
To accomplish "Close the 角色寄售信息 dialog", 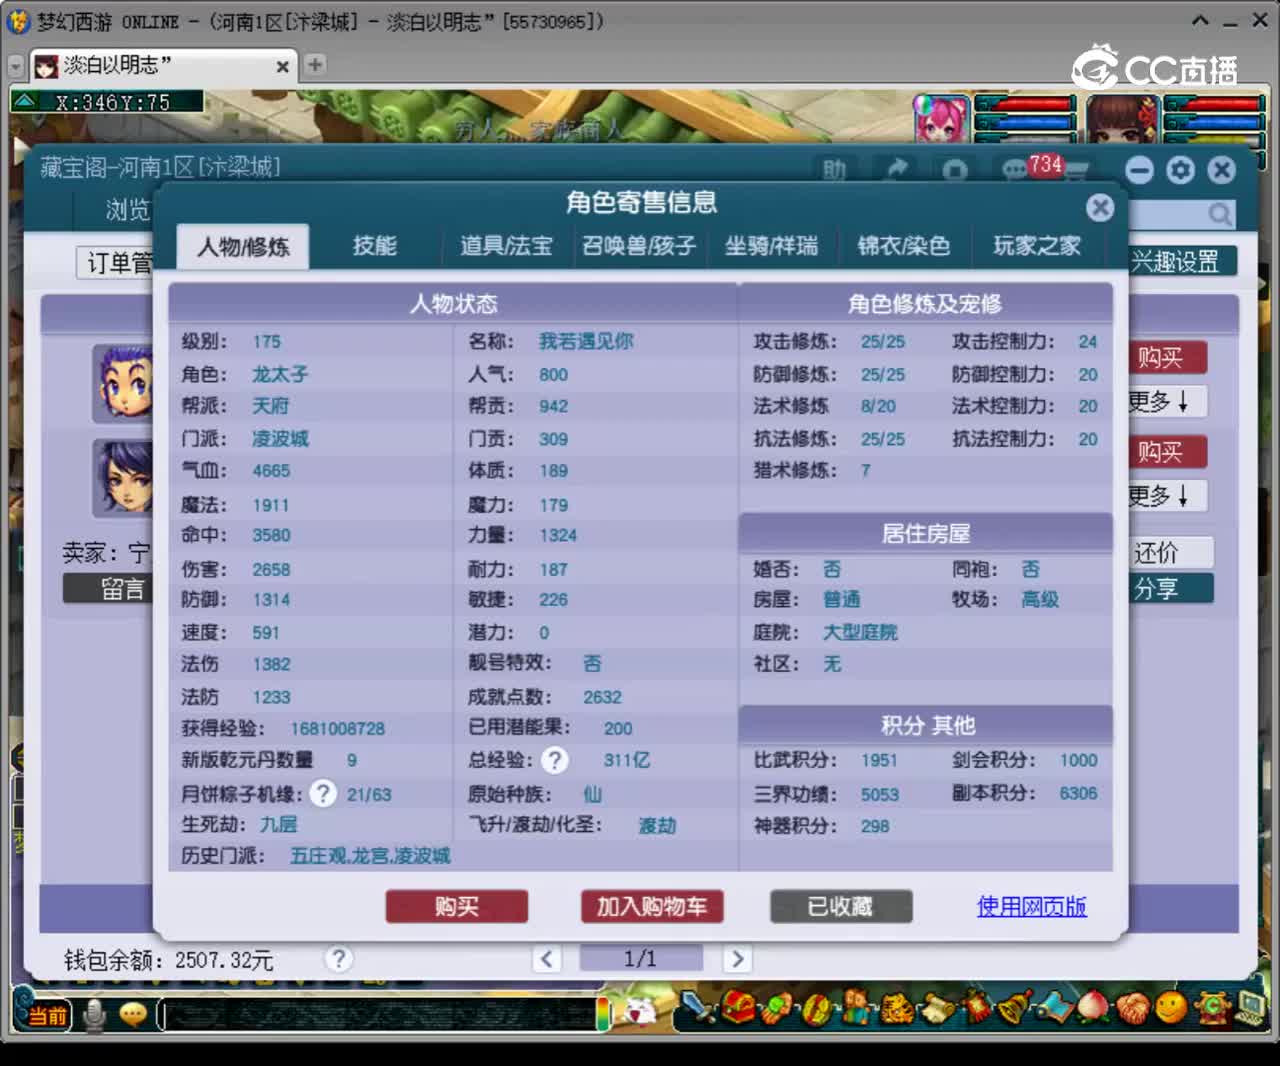I will coord(1100,207).
